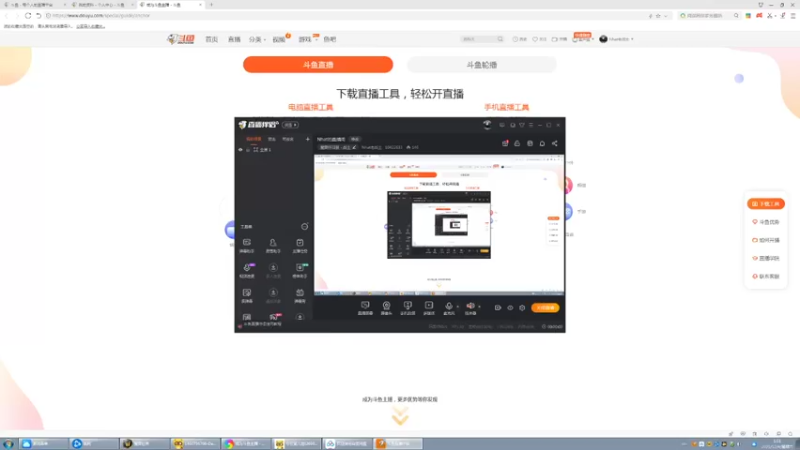Open the streaming app hamburger menu
Image resolution: width=800 pixels, height=450 pixels.
(x=531, y=125)
